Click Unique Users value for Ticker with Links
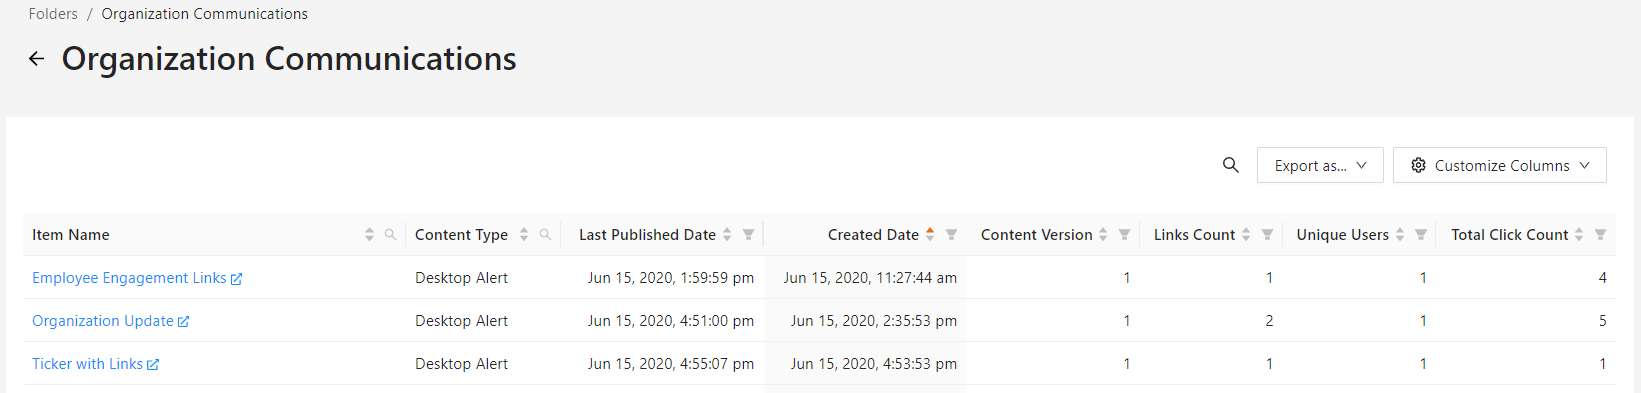The image size is (1641, 393). coord(1423,364)
